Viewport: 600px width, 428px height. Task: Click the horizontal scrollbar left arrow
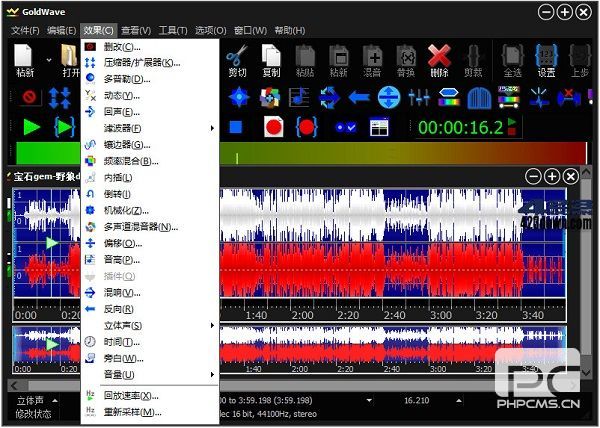click(x=15, y=385)
